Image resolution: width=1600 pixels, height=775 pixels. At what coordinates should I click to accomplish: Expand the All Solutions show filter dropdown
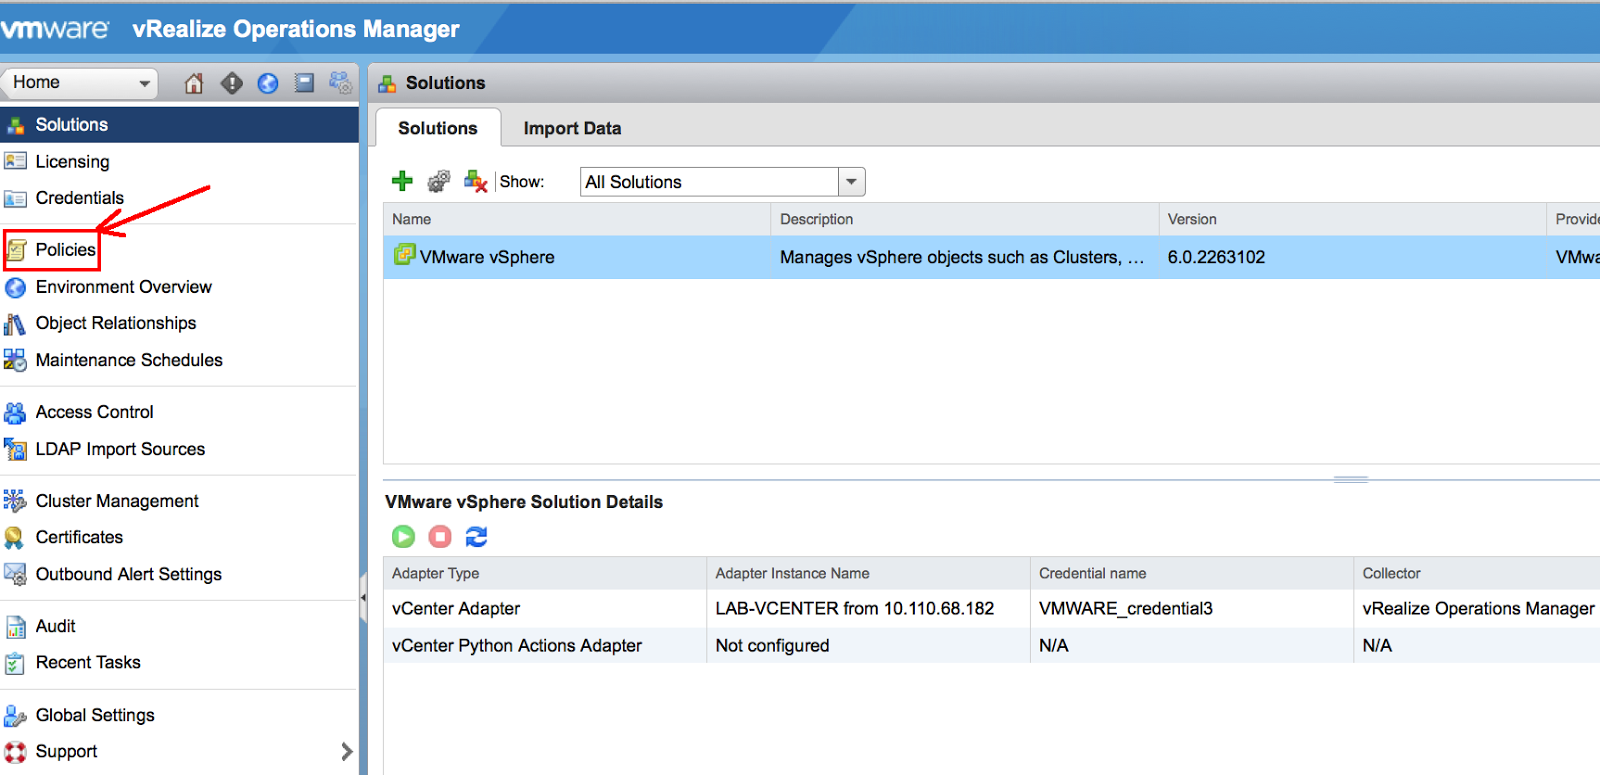coord(851,182)
